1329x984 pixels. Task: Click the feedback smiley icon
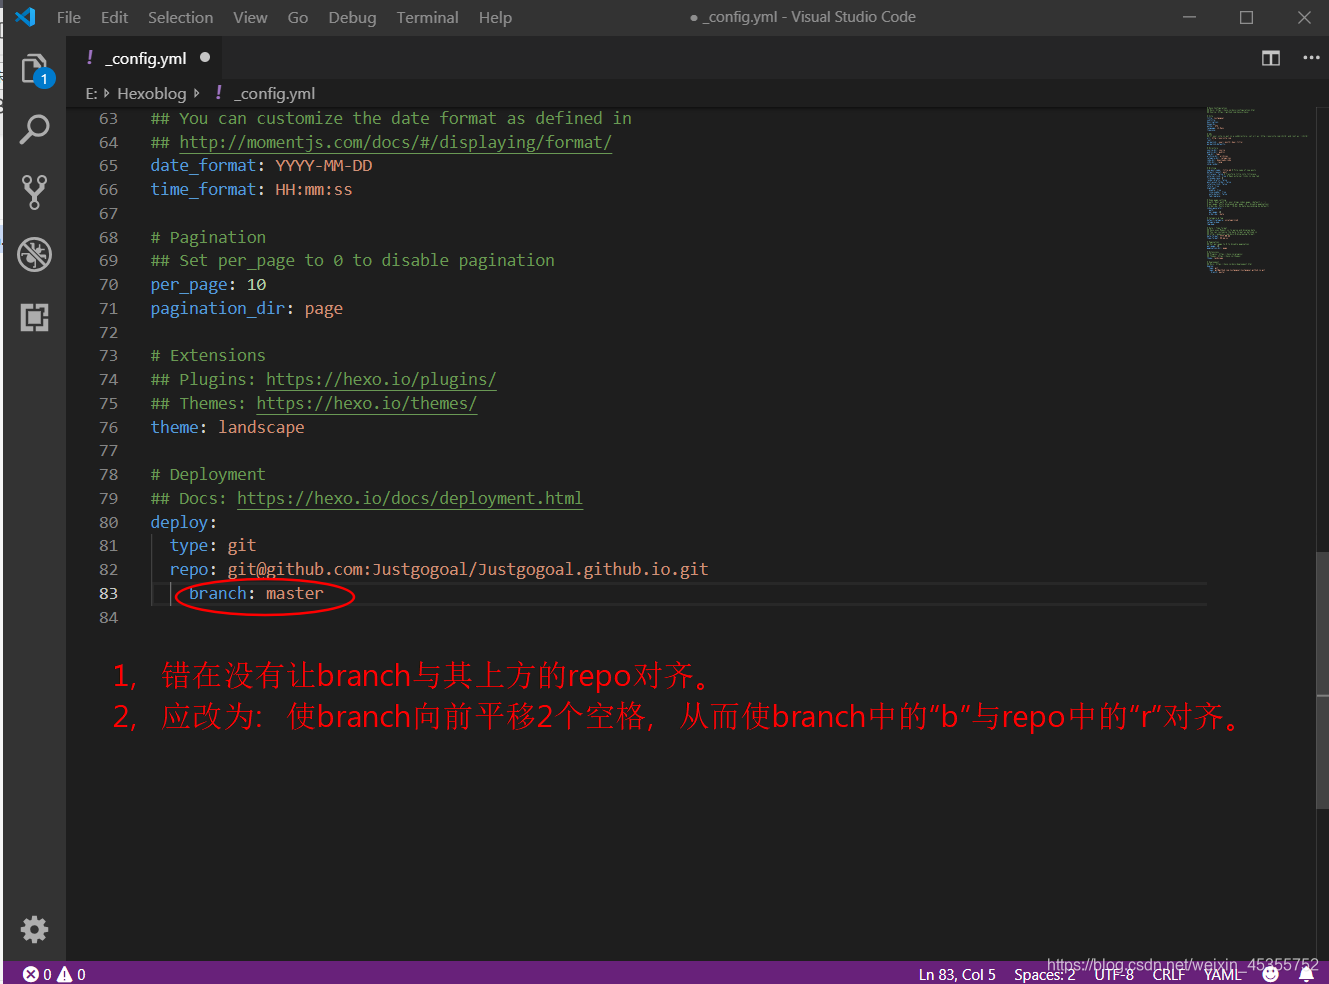click(1271, 974)
